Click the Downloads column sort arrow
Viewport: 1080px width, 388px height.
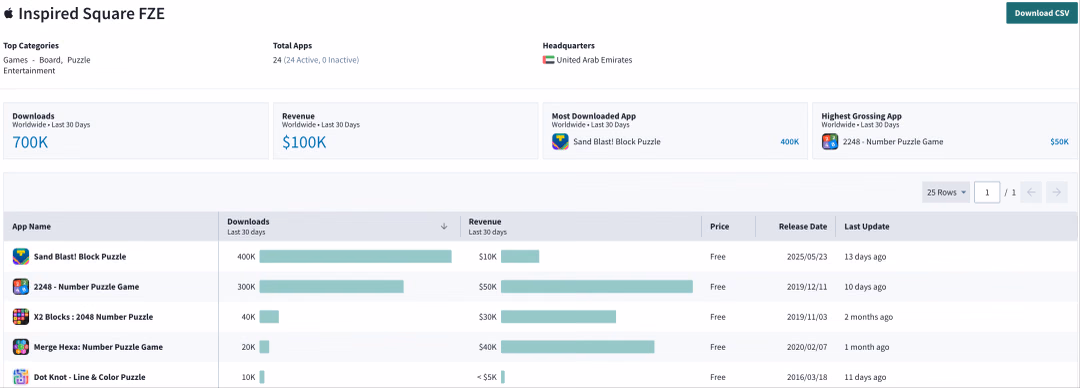point(444,226)
